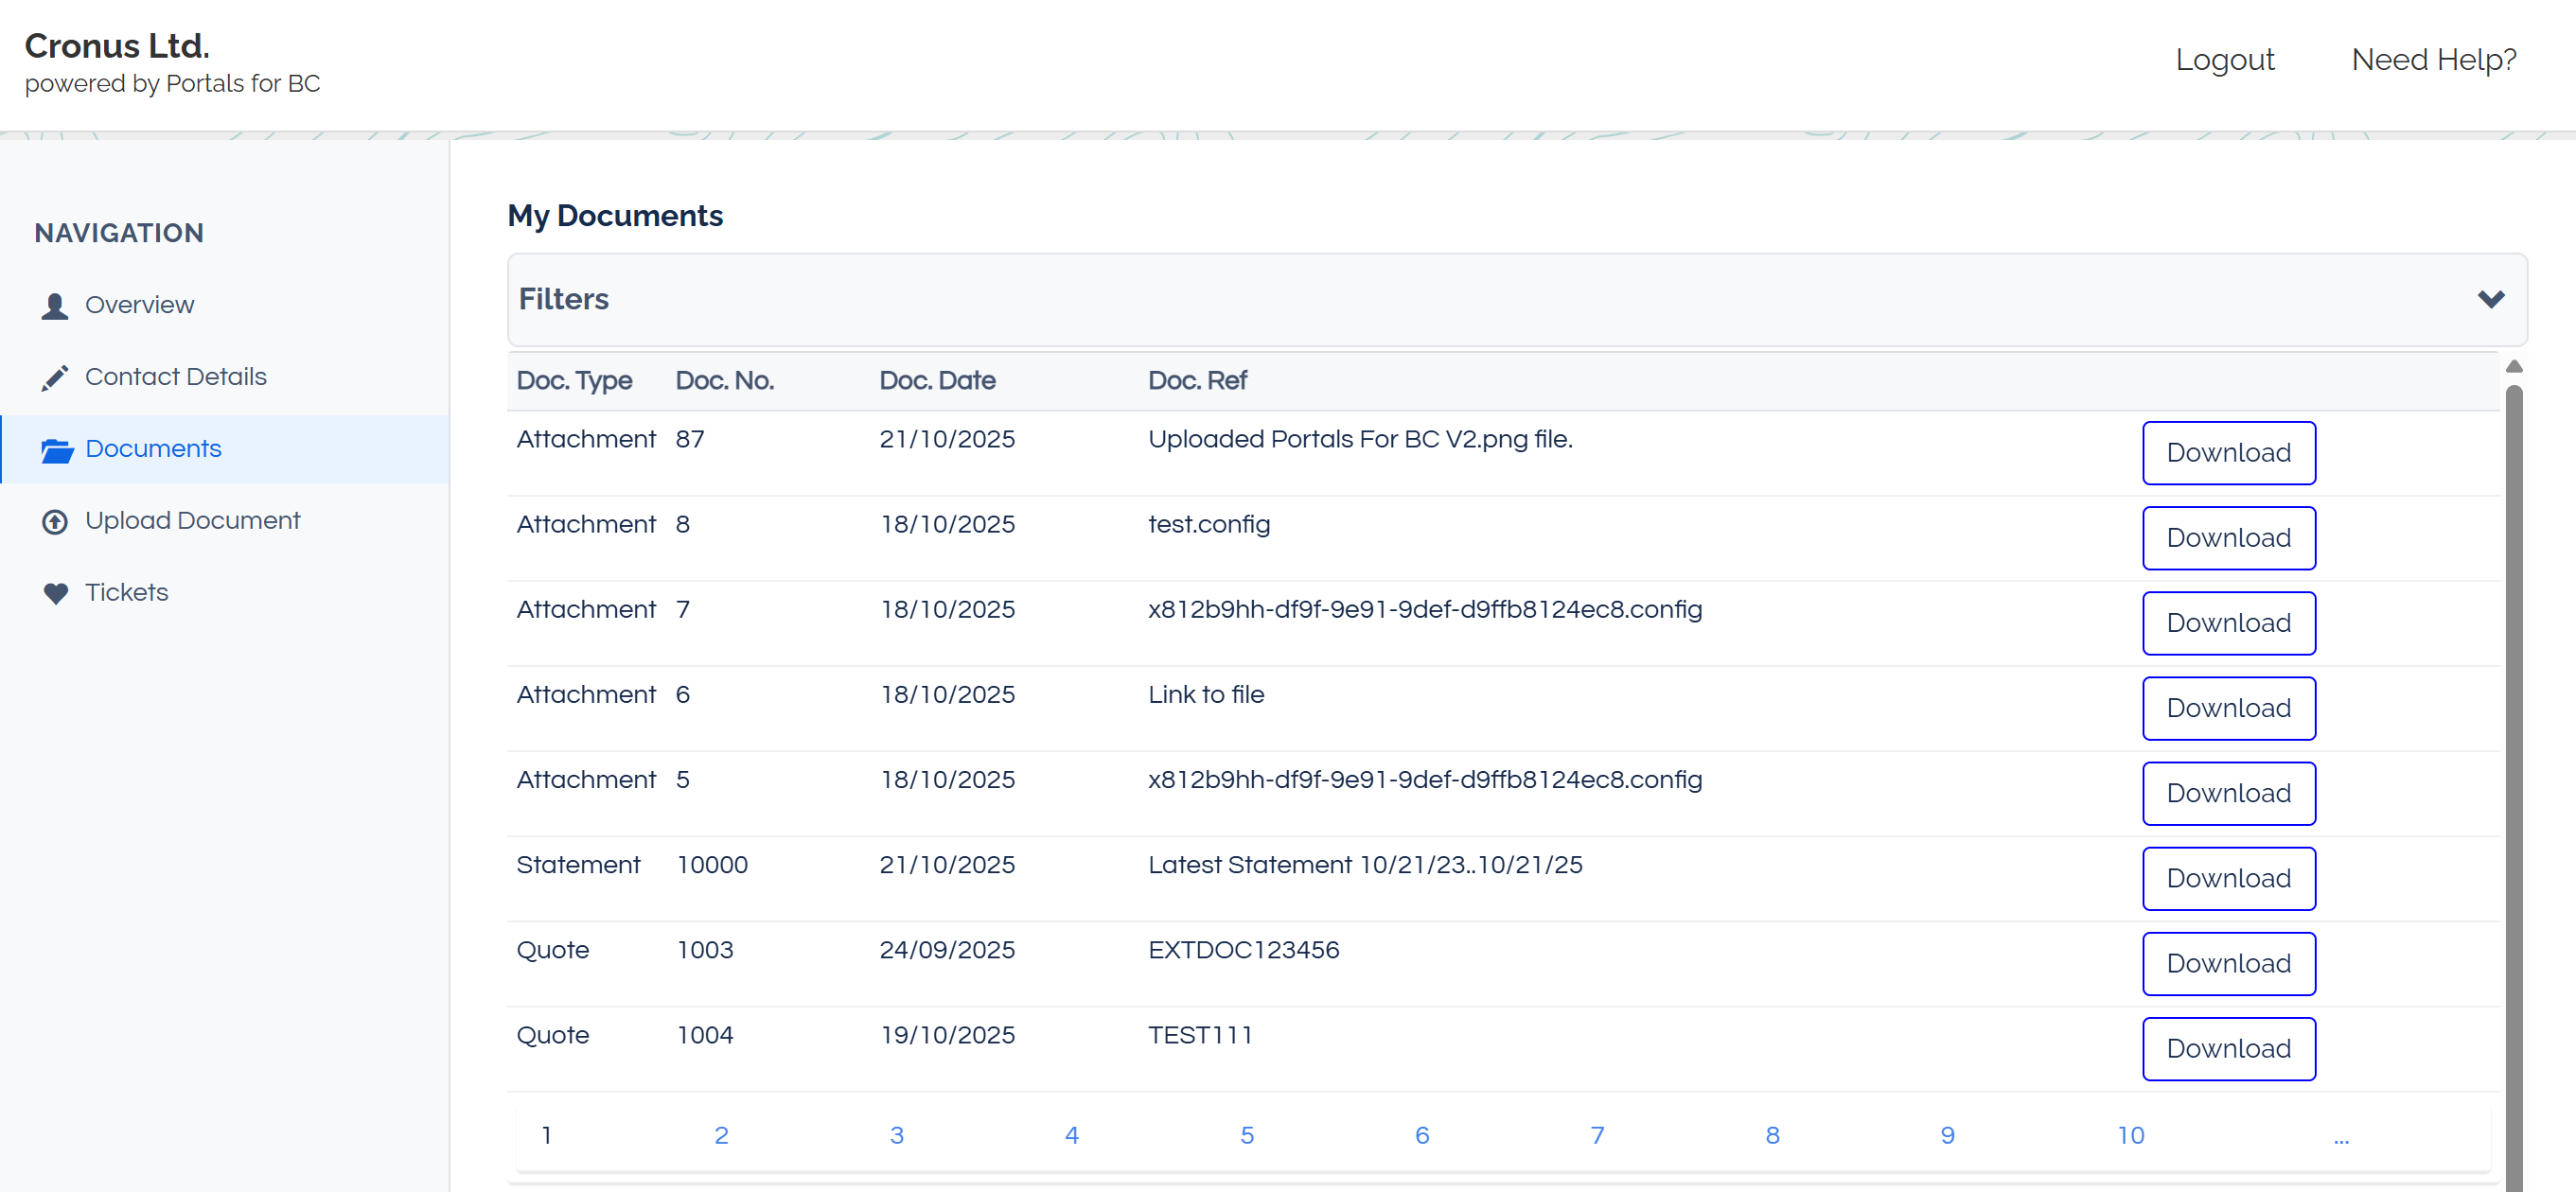Download the Link to file attachment

[x=2228, y=708]
